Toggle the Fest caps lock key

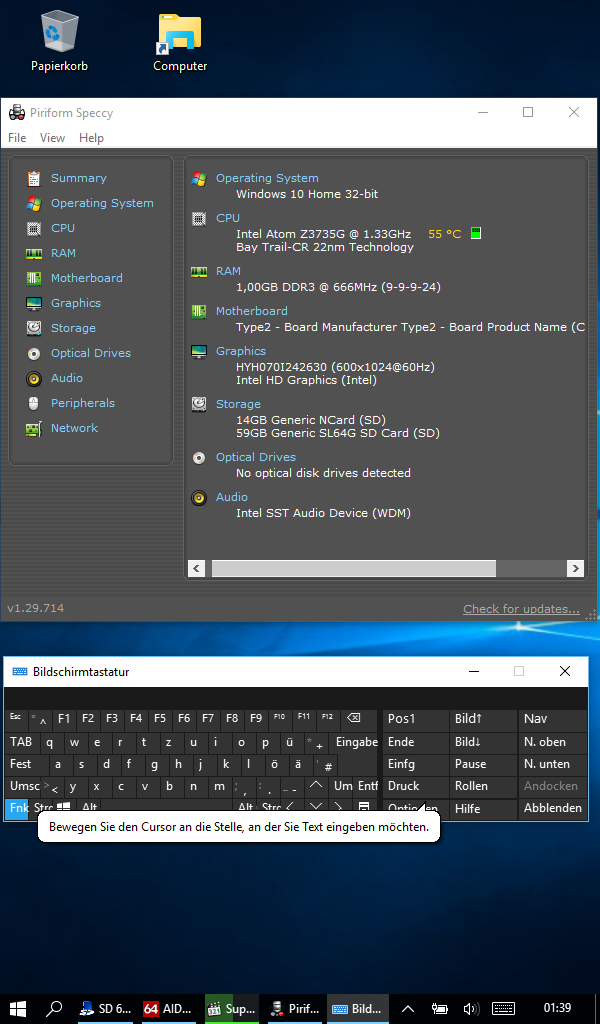point(25,764)
